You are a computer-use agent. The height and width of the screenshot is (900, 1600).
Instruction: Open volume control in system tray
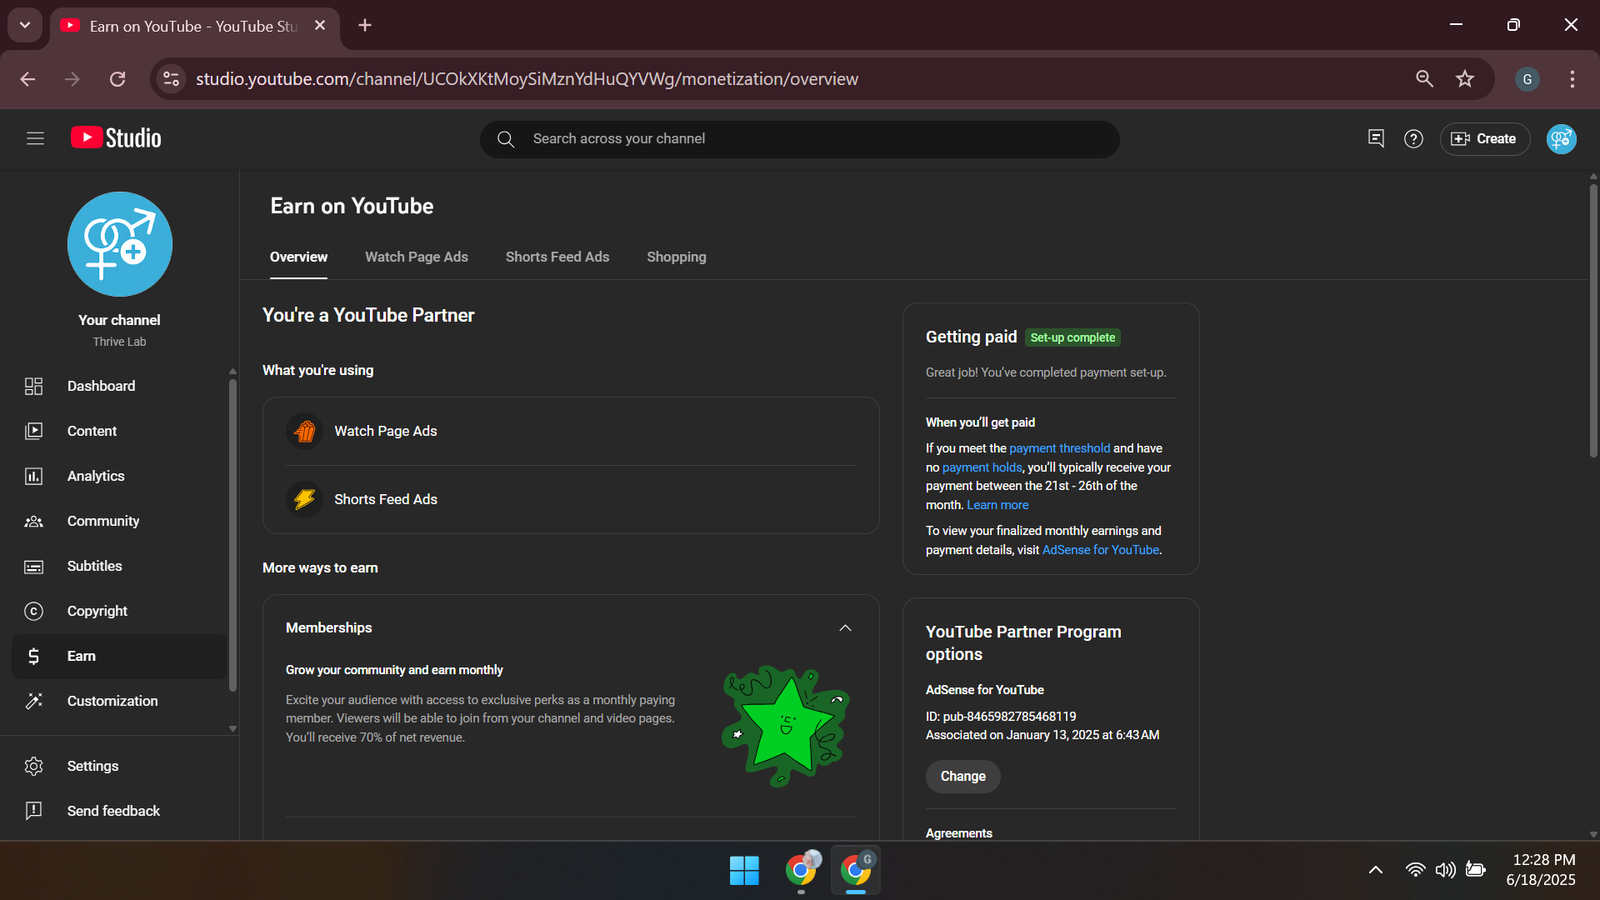(x=1445, y=870)
